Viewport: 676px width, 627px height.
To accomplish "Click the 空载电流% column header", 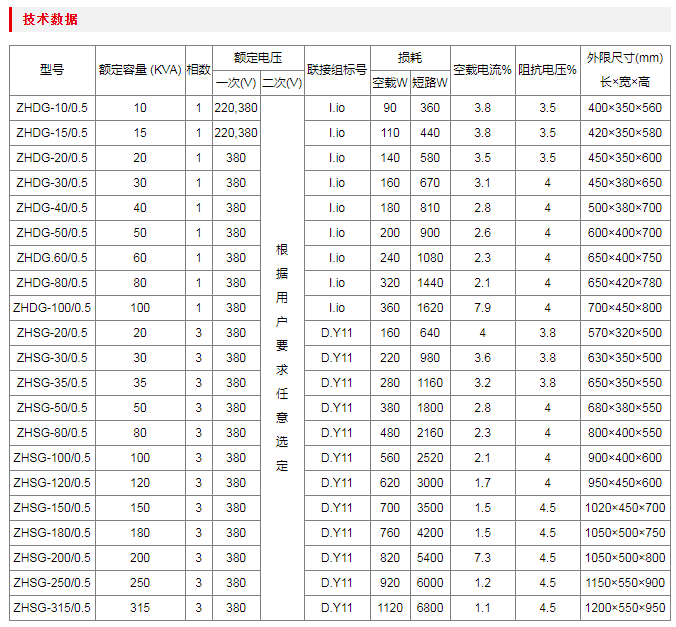I will click(482, 70).
